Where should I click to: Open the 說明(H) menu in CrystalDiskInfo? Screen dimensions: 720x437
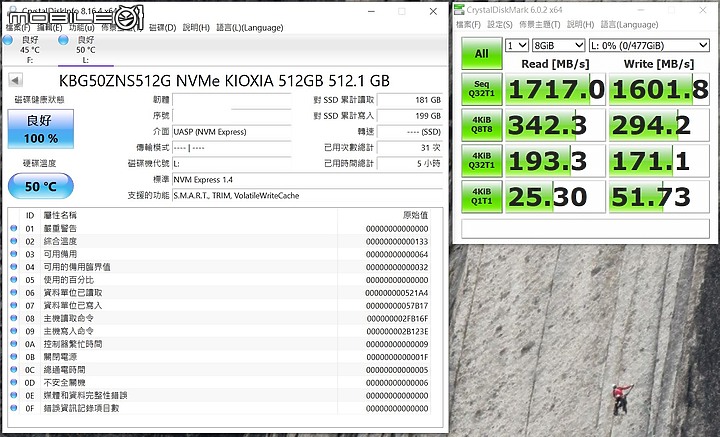pyautogui.click(x=196, y=28)
